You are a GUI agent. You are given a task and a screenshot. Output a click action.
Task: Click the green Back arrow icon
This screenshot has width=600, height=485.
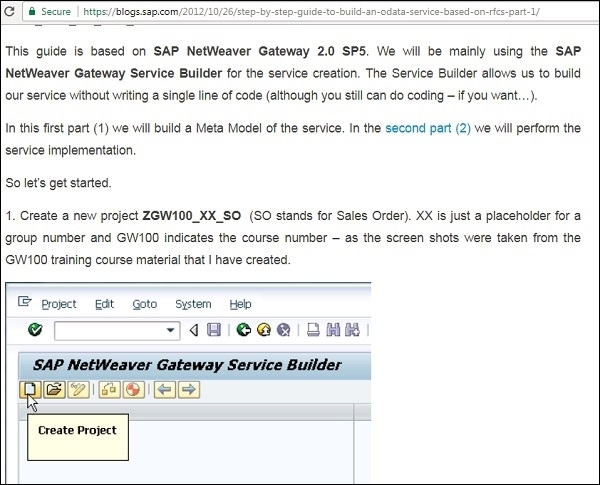243,330
